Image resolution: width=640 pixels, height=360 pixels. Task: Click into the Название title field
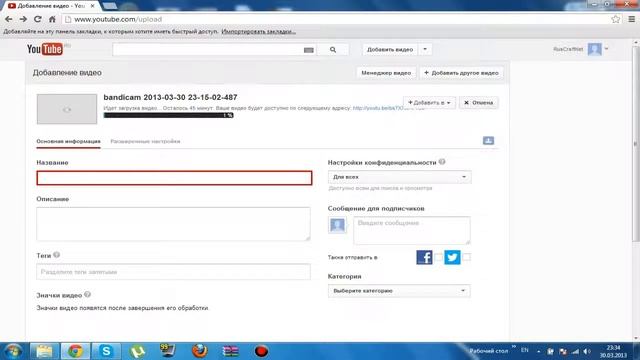174,178
